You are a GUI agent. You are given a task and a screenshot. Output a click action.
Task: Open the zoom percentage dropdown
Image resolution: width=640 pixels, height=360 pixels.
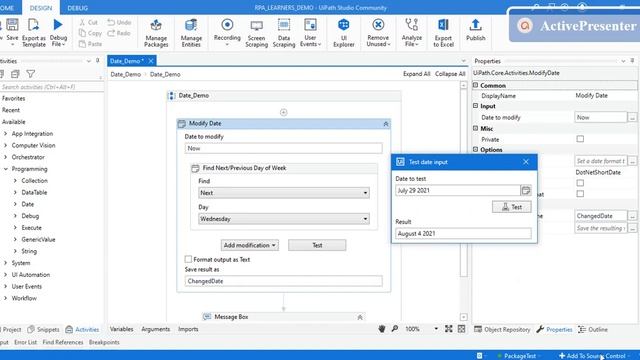pos(436,329)
